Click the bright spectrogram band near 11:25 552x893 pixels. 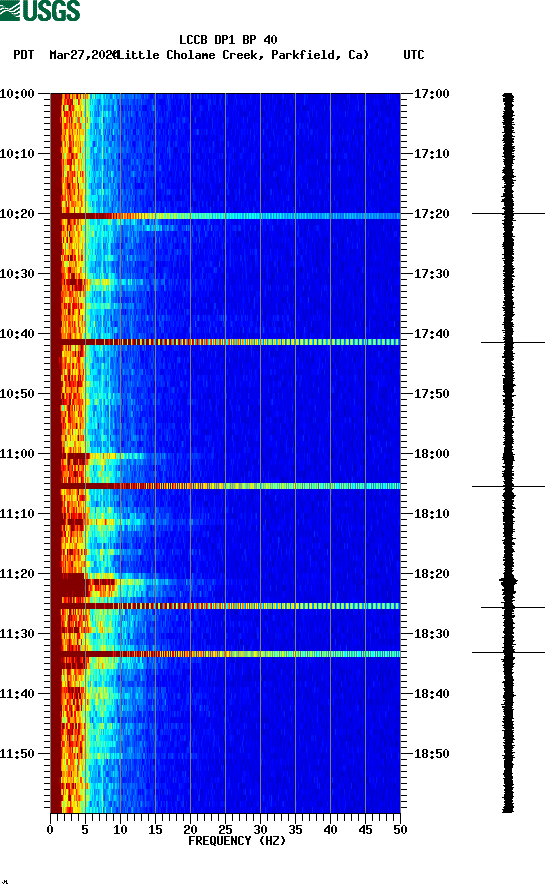coord(226,606)
